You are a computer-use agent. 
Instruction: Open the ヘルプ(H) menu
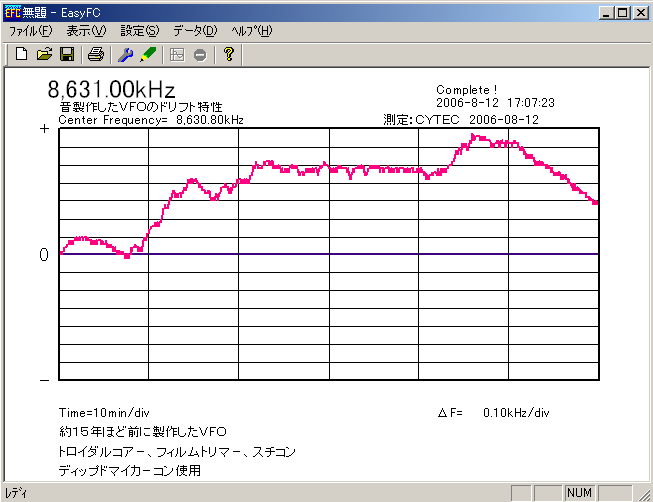point(252,31)
